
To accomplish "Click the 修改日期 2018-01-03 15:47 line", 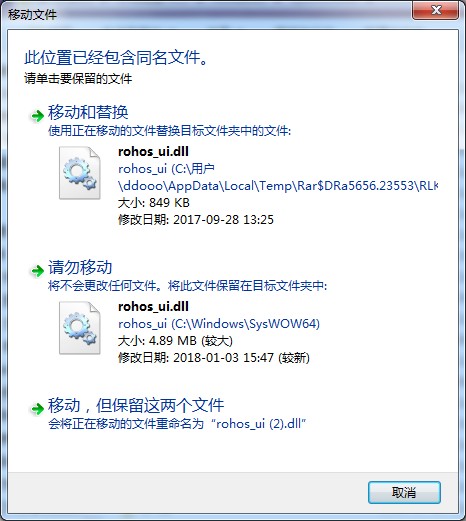I will click(x=214, y=358).
